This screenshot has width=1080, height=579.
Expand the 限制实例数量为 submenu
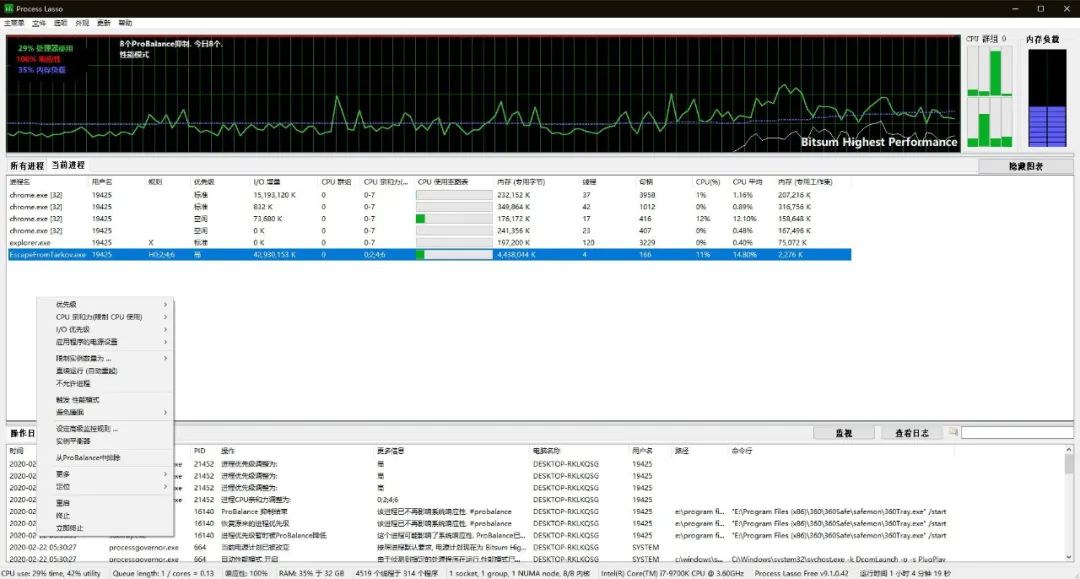click(x=105, y=359)
